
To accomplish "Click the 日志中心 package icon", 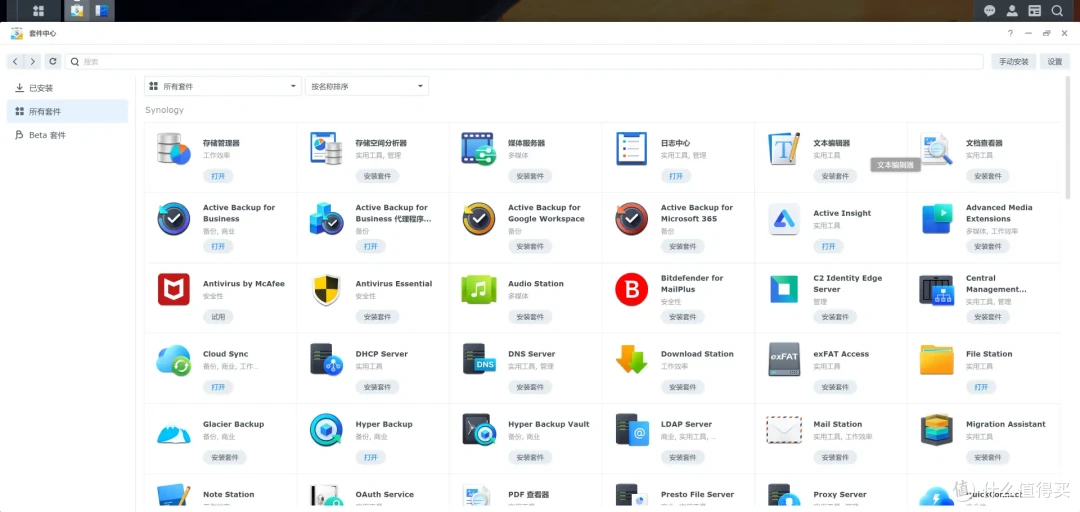I will click(632, 149).
